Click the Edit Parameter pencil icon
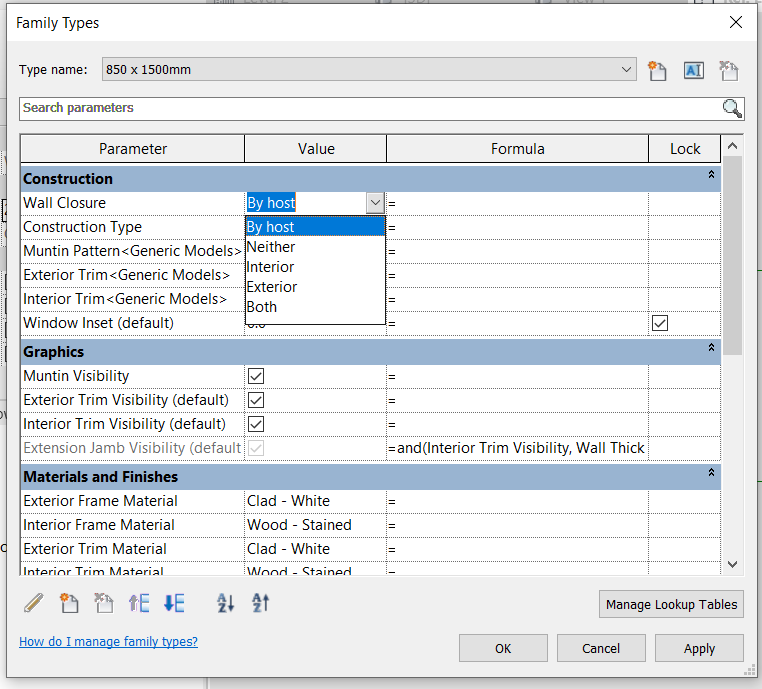The height and width of the screenshot is (689, 762). point(34,603)
